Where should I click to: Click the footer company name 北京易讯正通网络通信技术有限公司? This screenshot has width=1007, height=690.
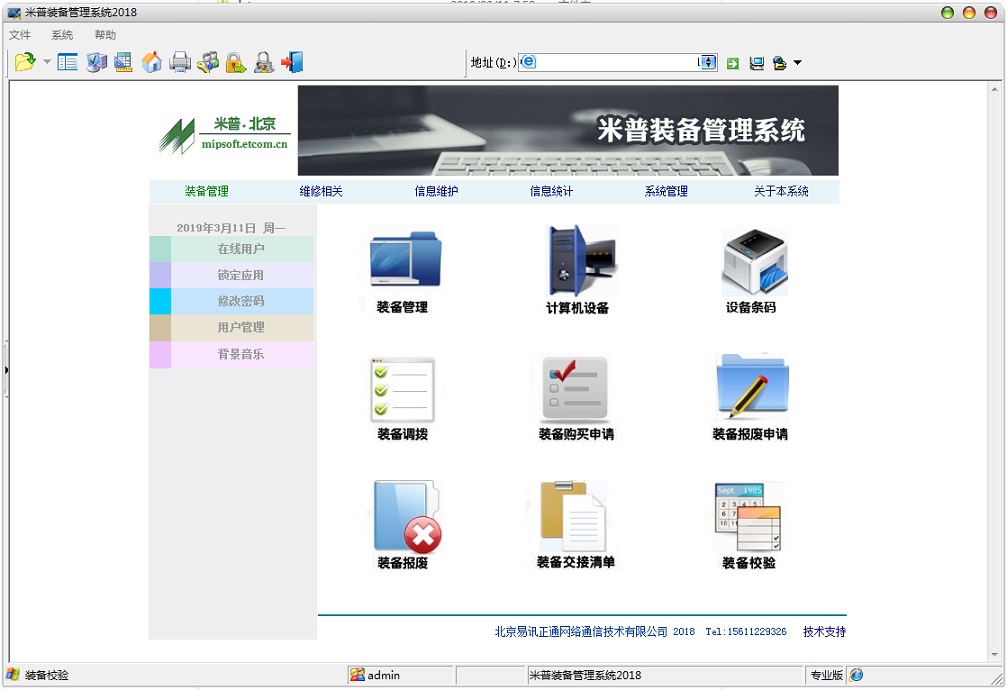[581, 632]
